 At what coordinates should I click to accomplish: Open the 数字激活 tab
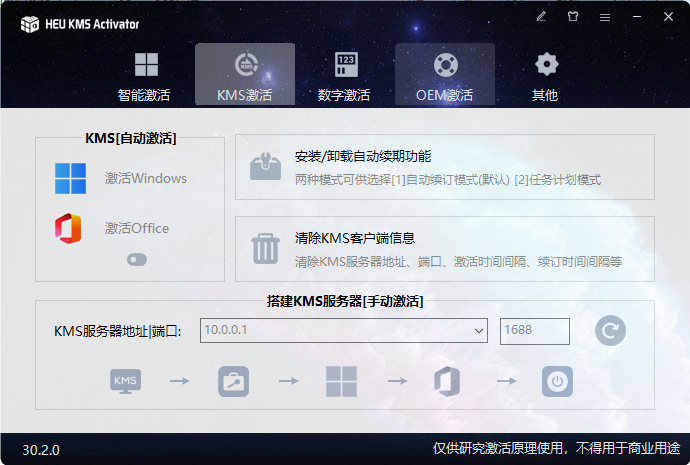(x=345, y=75)
